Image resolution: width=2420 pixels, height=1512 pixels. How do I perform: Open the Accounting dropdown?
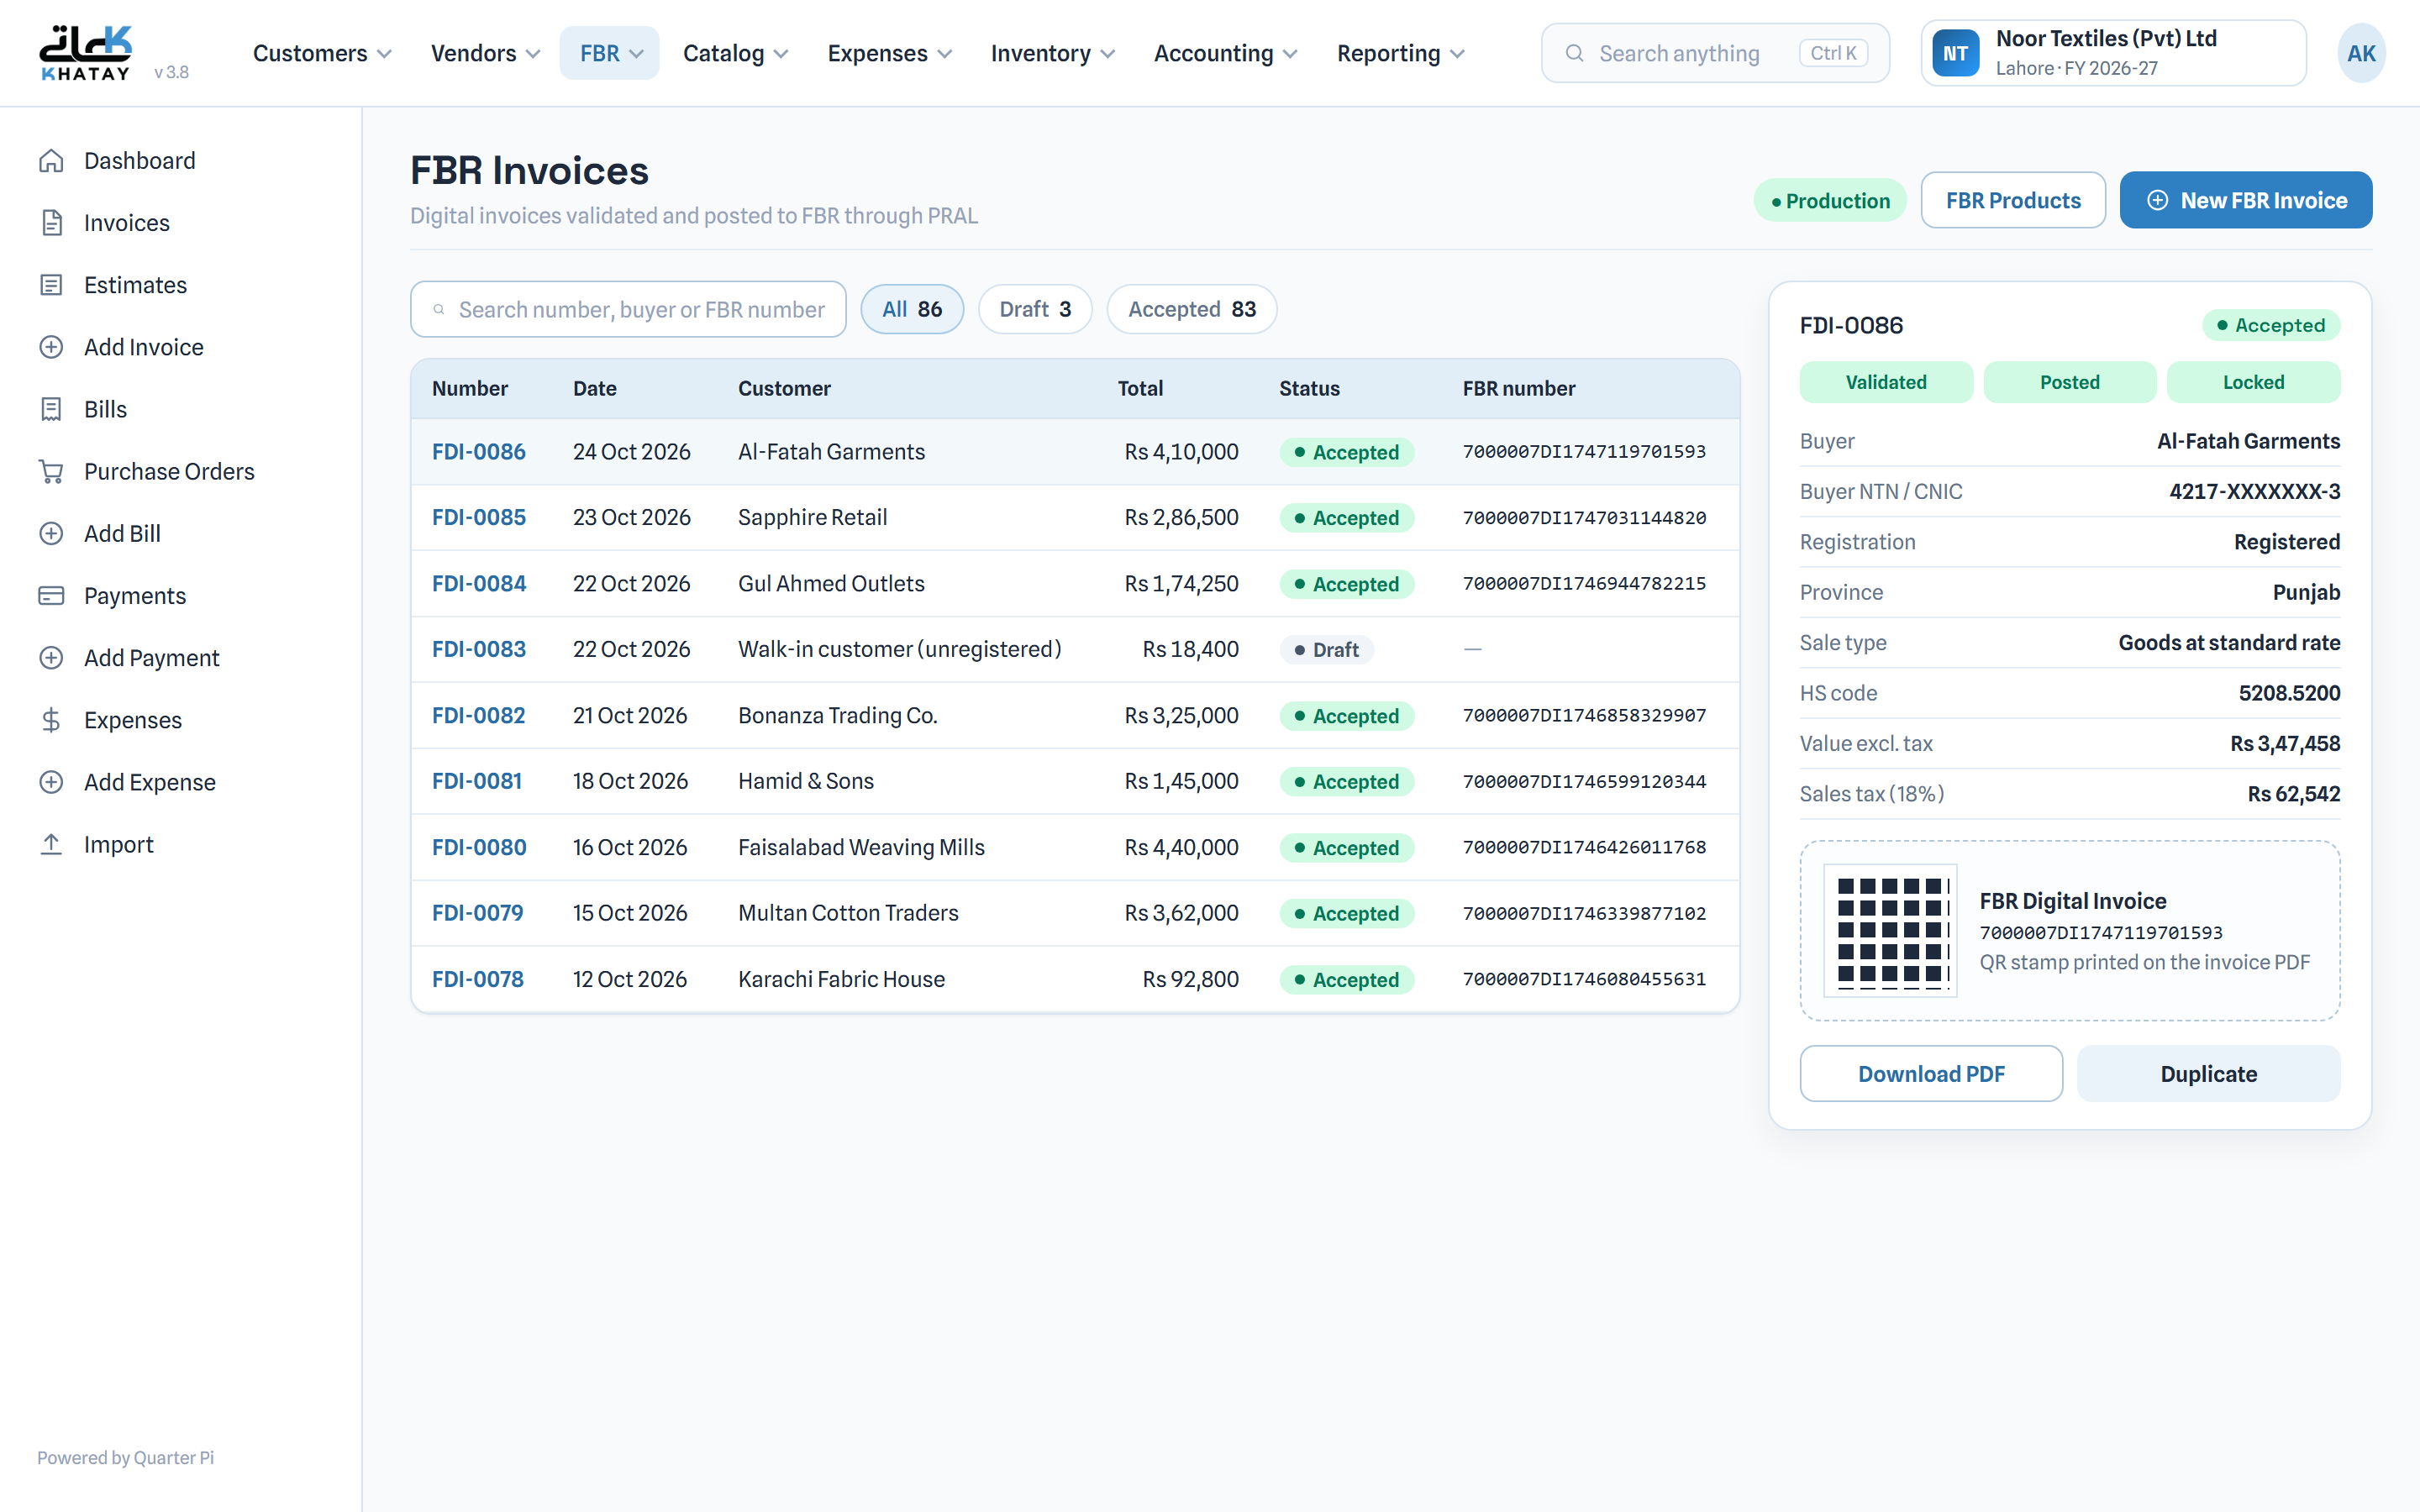[1225, 53]
